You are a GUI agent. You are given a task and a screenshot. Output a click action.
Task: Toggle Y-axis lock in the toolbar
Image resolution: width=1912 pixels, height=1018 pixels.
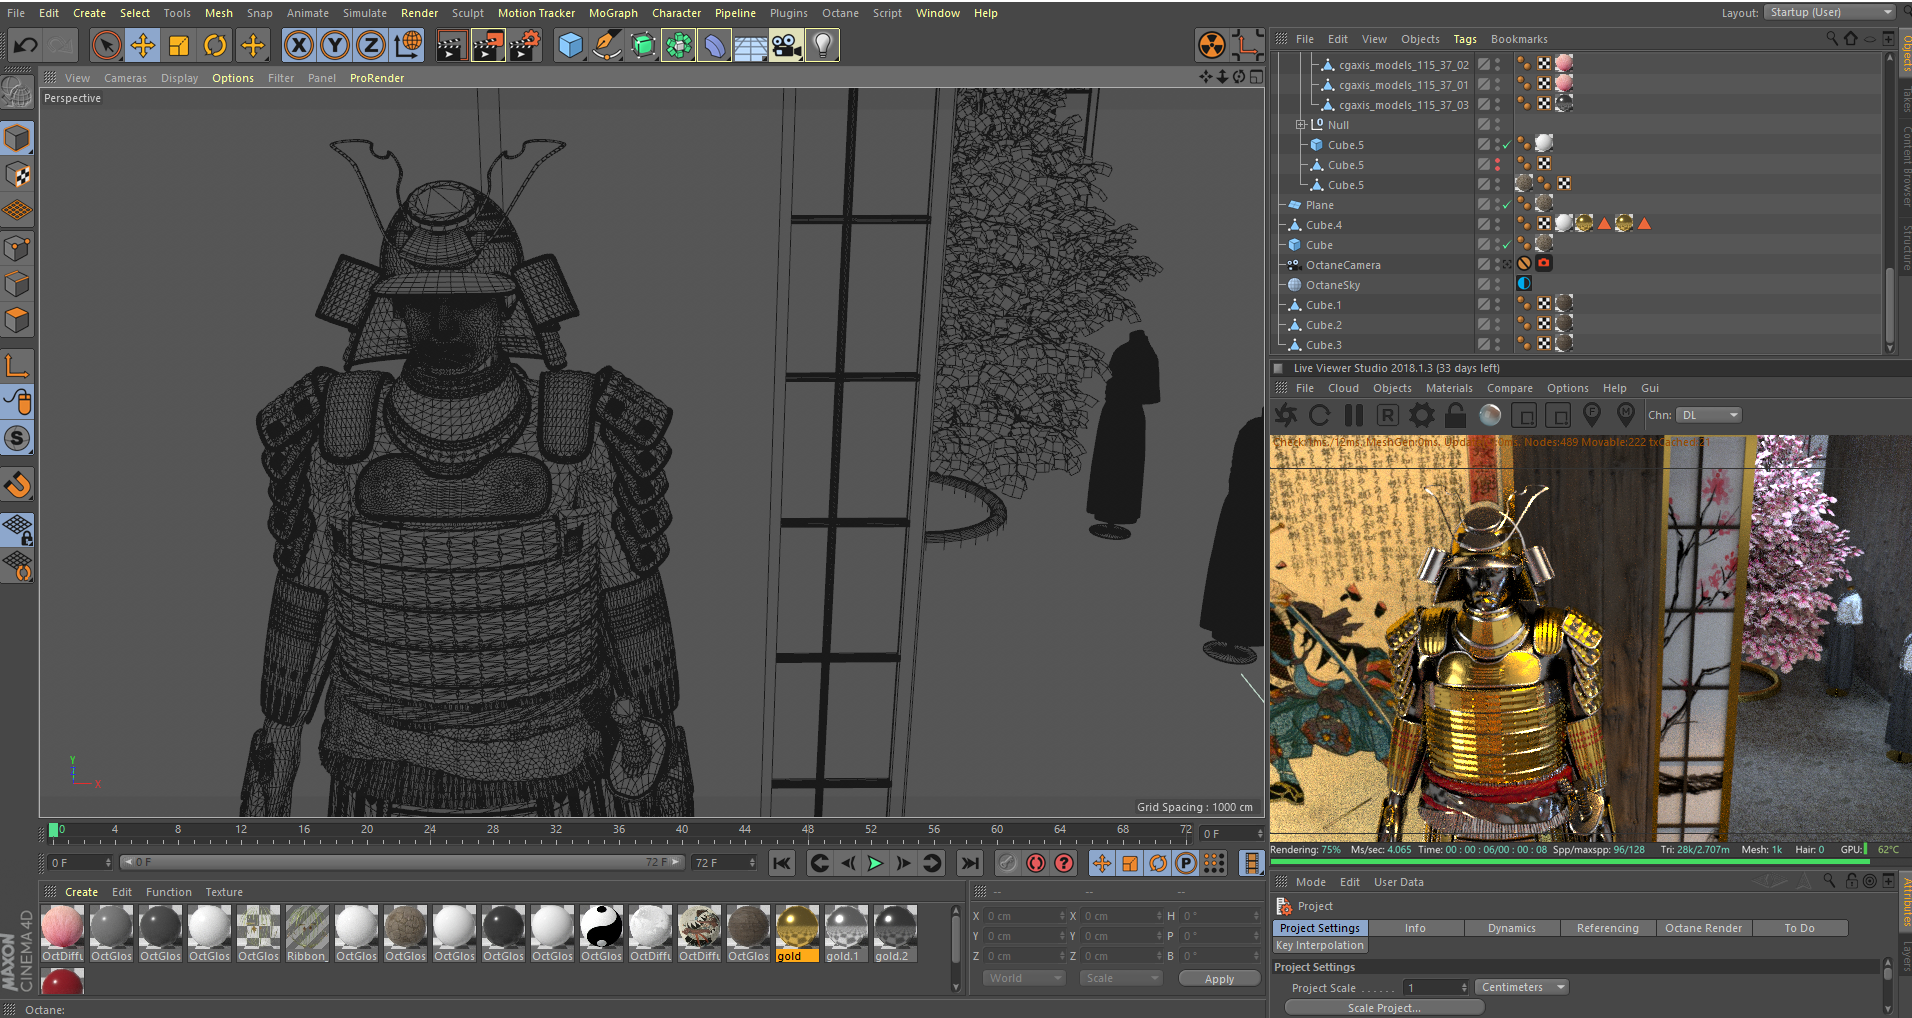[335, 45]
